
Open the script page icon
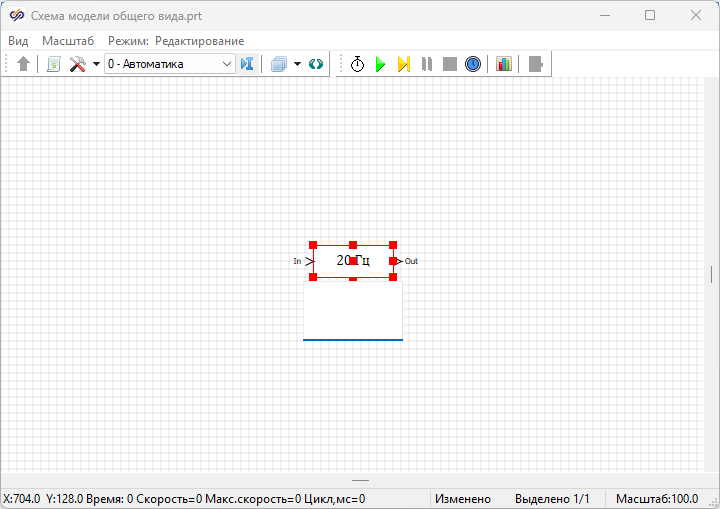(x=54, y=64)
